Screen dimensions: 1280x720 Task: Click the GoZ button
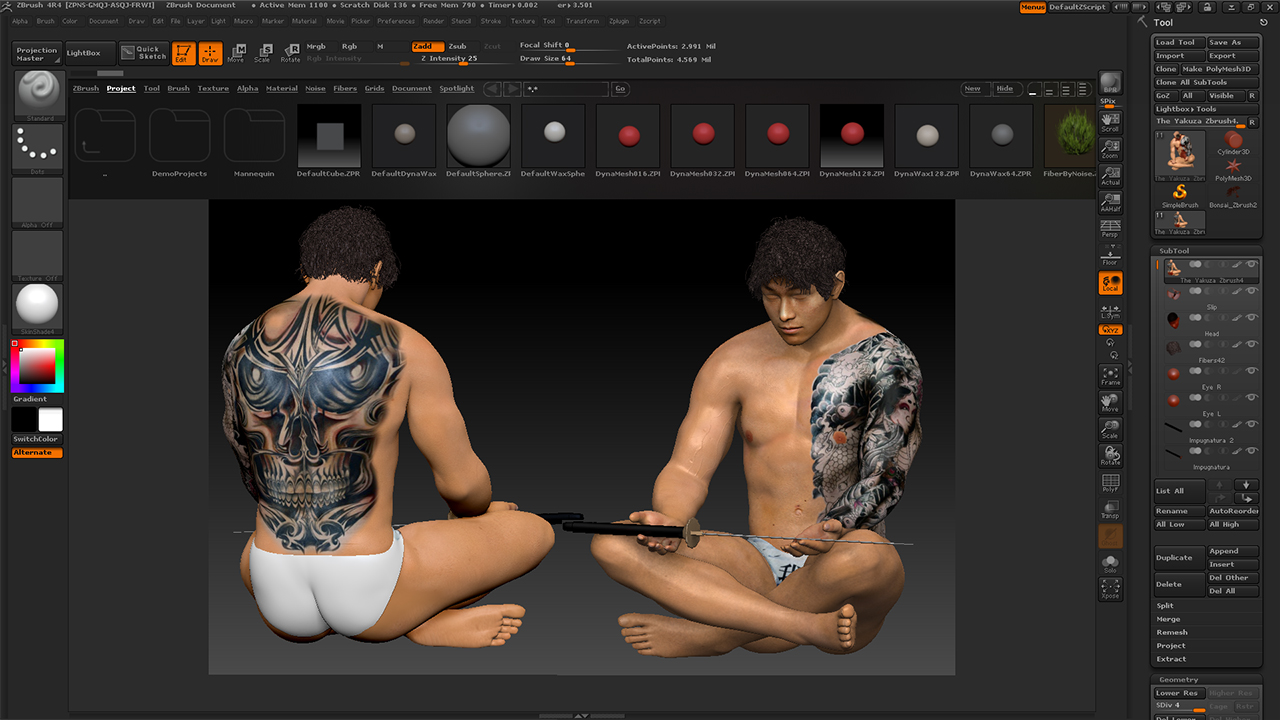point(1164,96)
